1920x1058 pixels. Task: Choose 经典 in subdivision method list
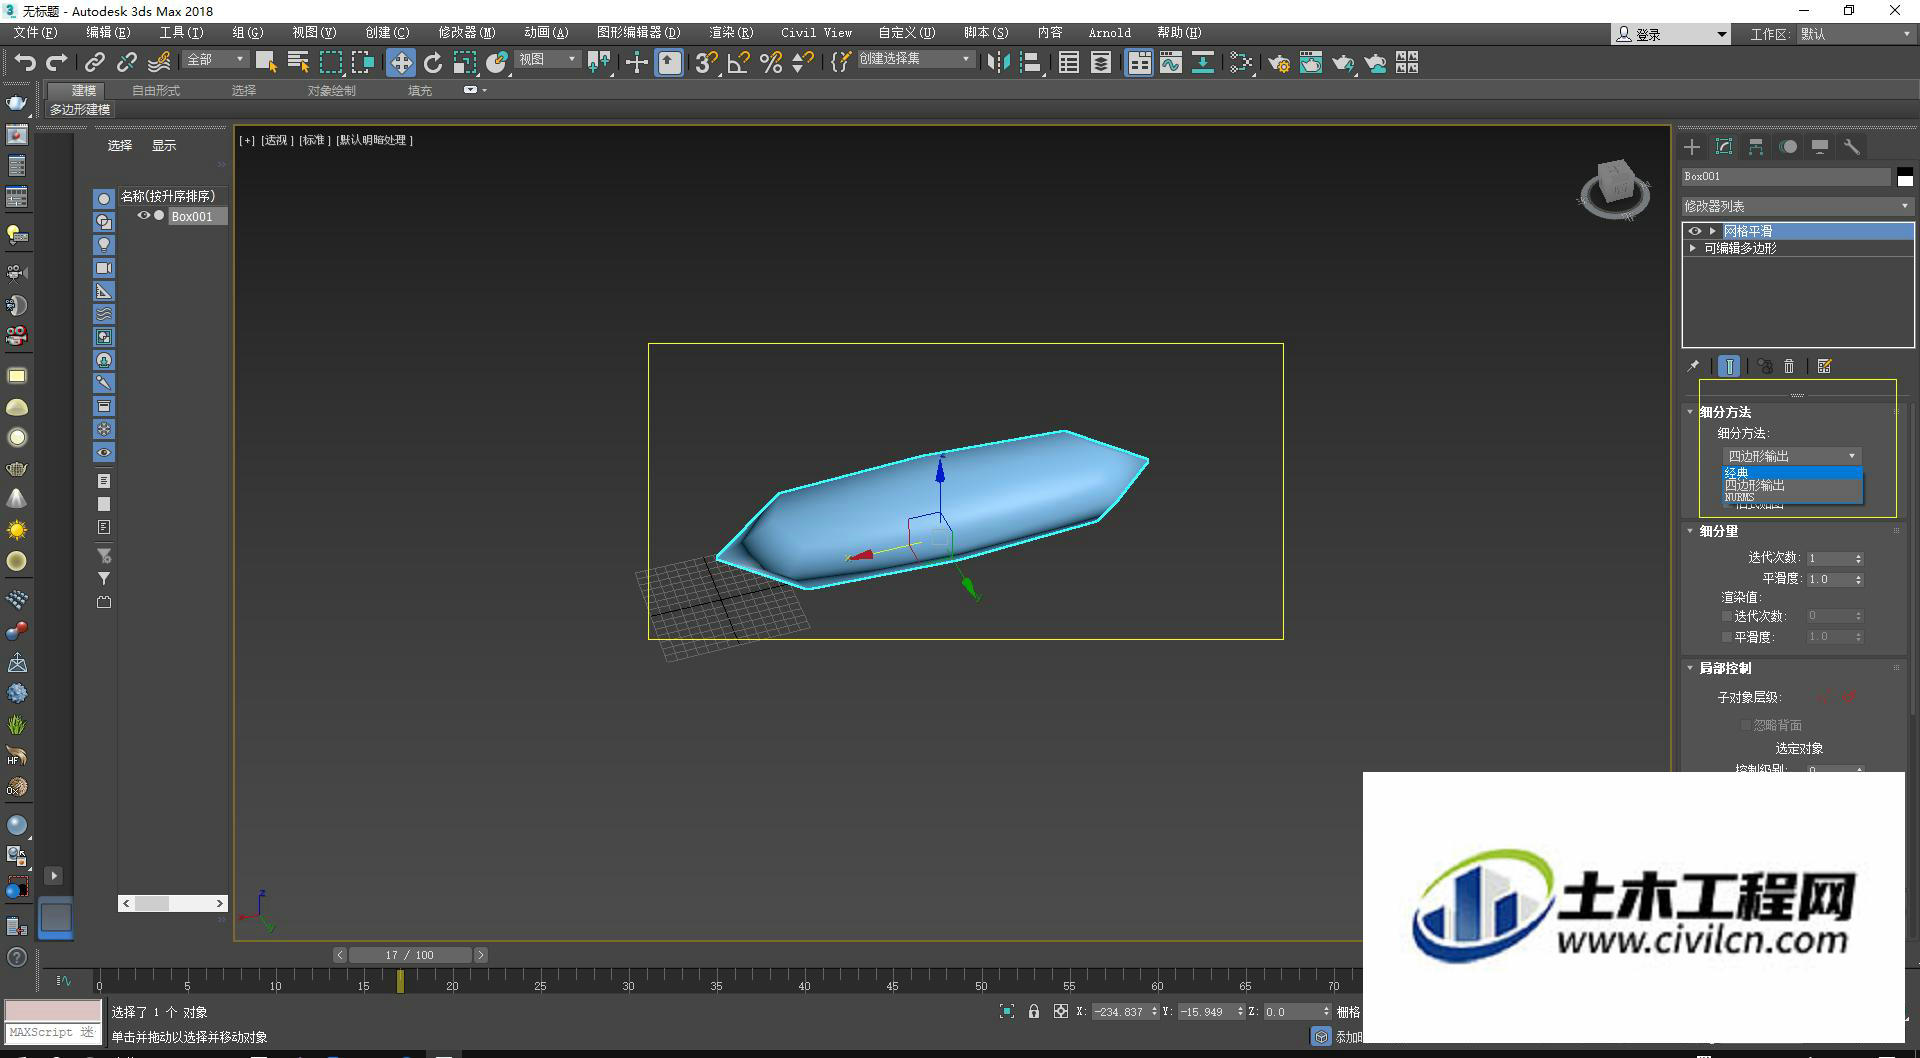tap(1792, 473)
